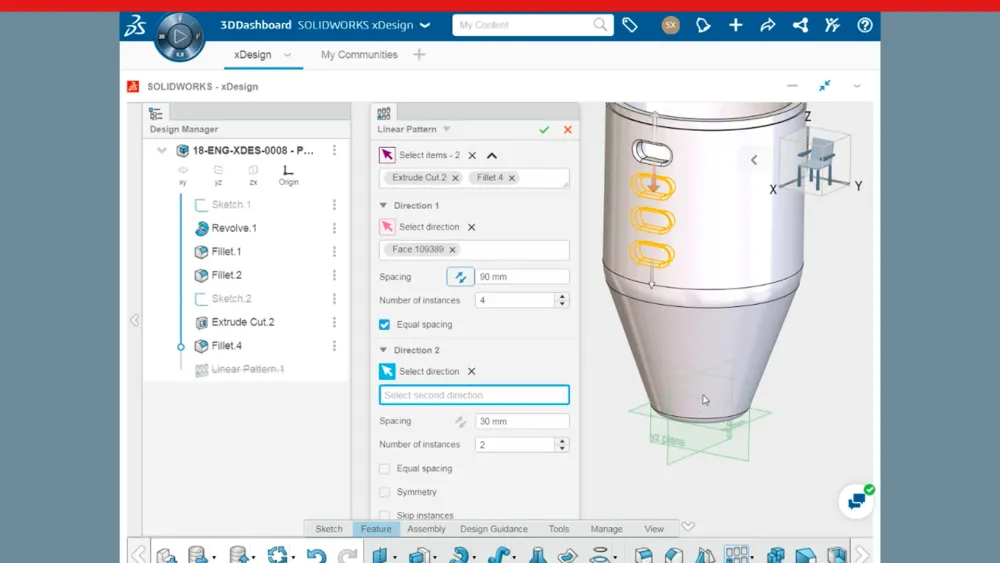Open the tag icon in header
This screenshot has height=563, width=1000.
[x=630, y=25]
